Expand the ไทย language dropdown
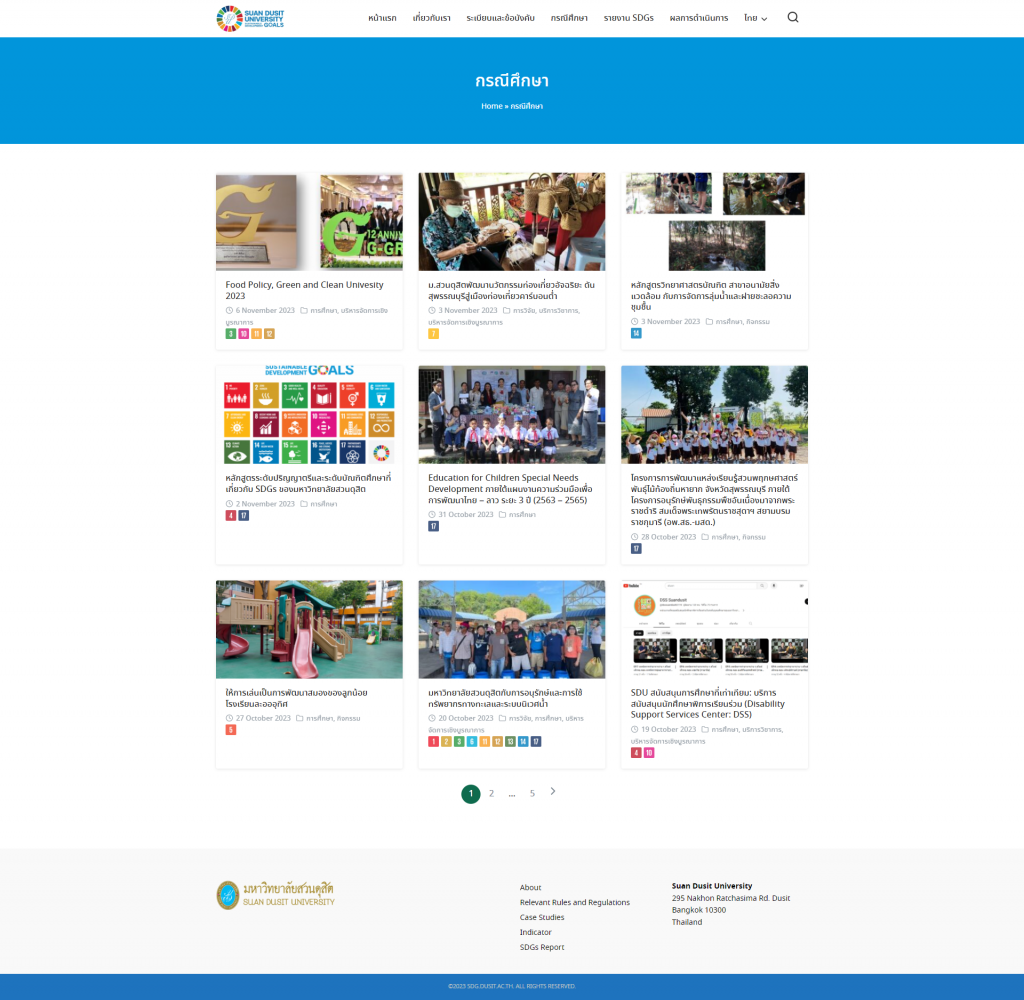Image resolution: width=1024 pixels, height=1000 pixels. pos(755,18)
